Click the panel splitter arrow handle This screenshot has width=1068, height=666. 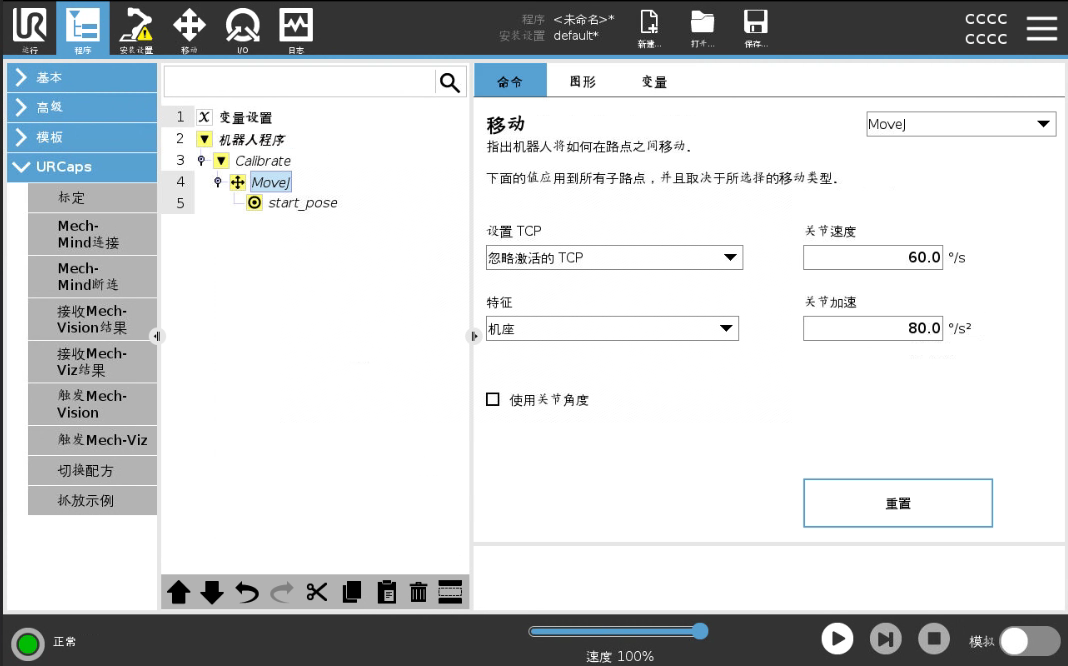474,336
